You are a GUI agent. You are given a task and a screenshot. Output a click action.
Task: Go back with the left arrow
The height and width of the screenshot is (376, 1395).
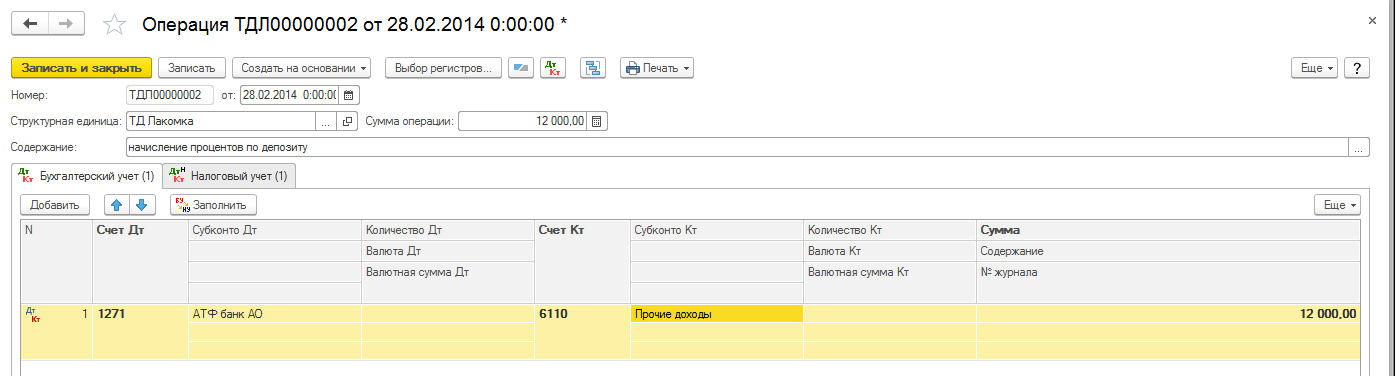click(30, 22)
